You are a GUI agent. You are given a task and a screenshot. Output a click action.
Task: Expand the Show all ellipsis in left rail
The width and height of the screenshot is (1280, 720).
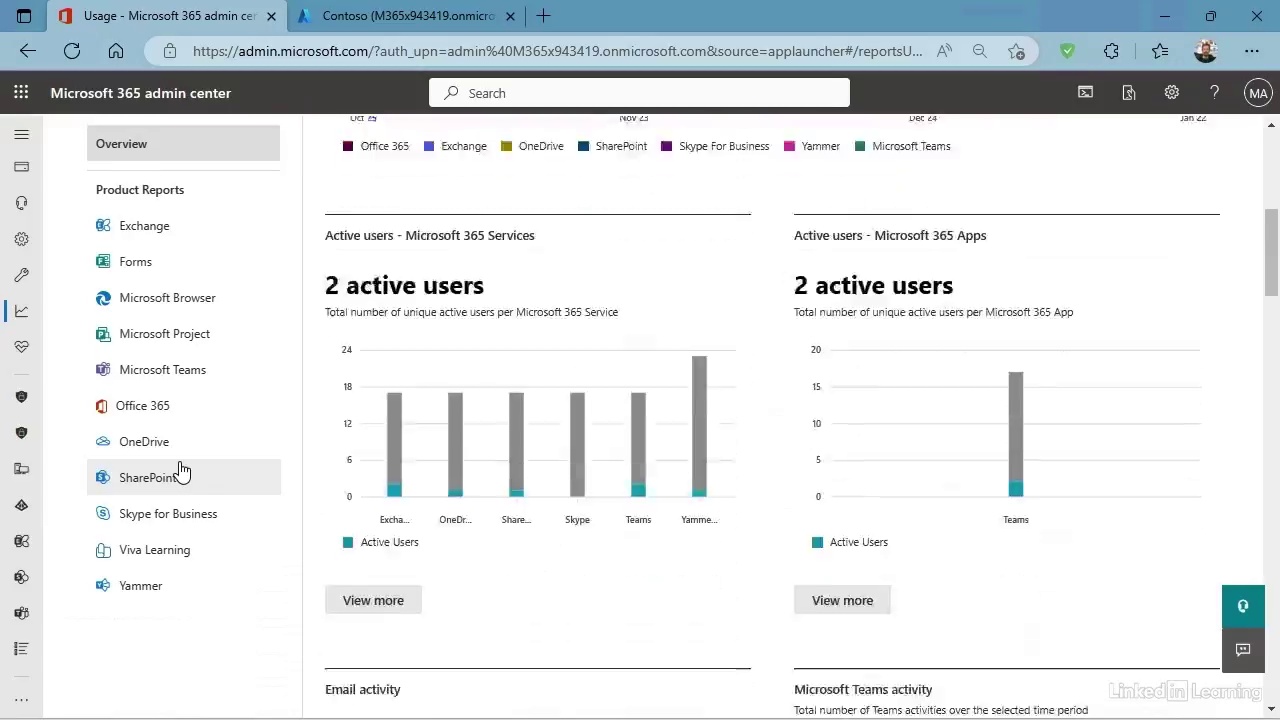(x=21, y=701)
